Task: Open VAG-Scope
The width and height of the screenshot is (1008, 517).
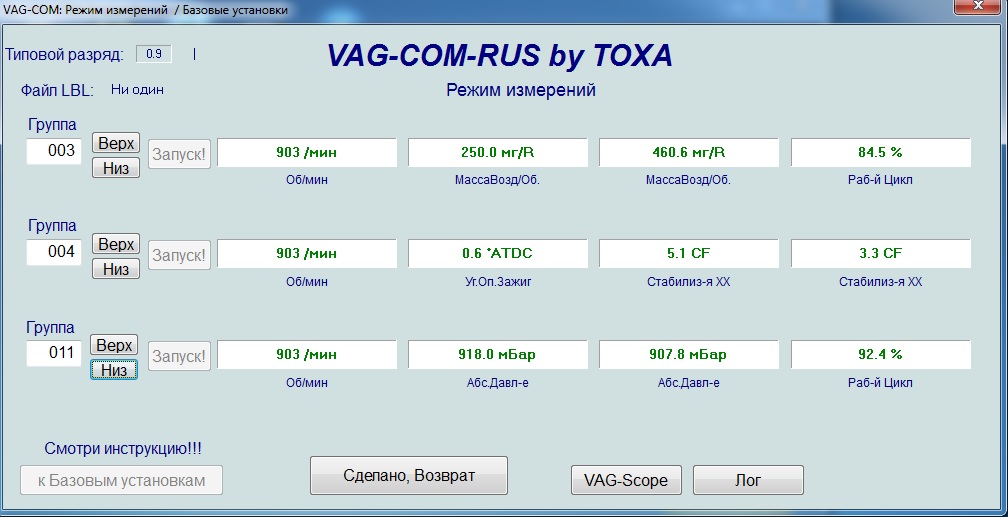Action: point(626,480)
